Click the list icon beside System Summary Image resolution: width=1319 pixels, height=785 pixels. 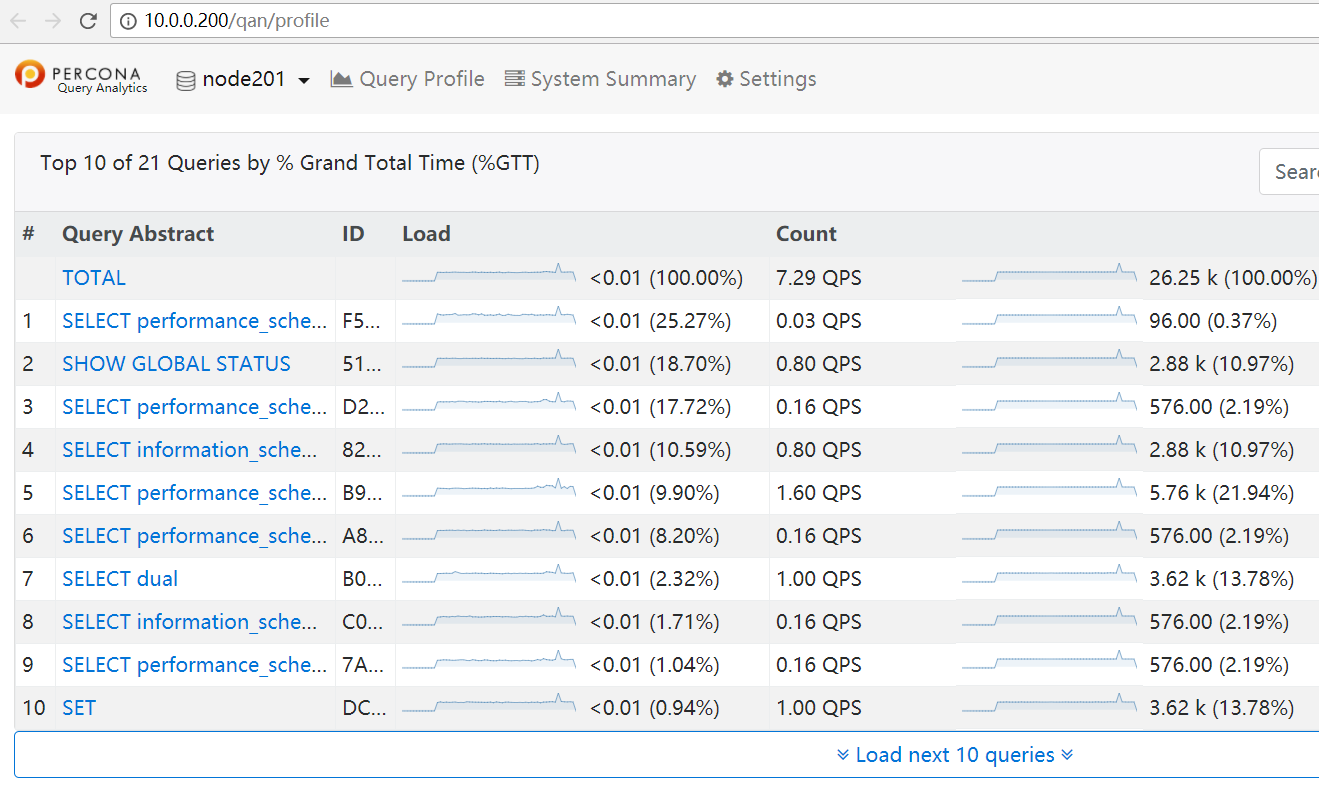click(515, 78)
